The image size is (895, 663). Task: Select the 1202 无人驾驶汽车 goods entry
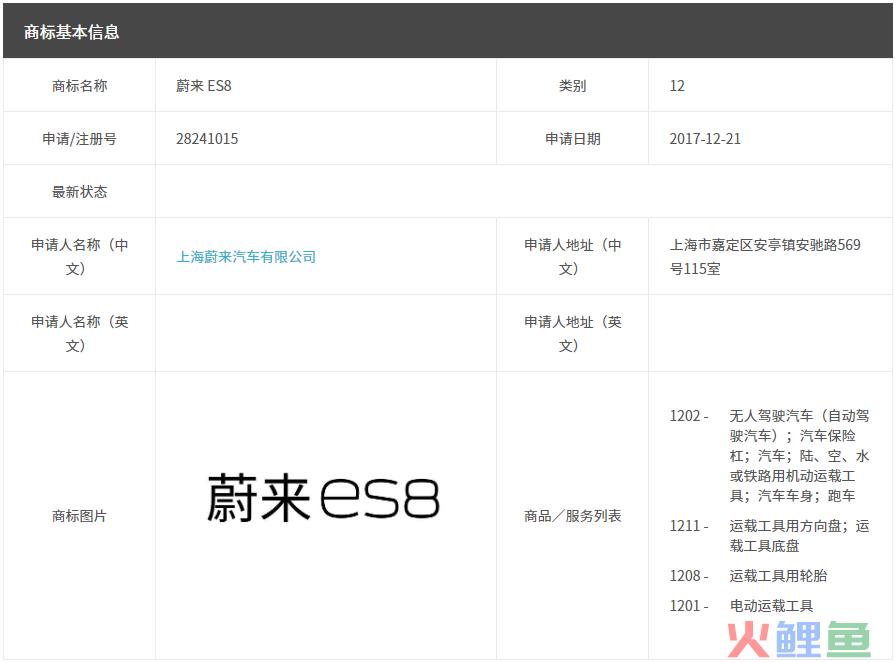pos(769,455)
